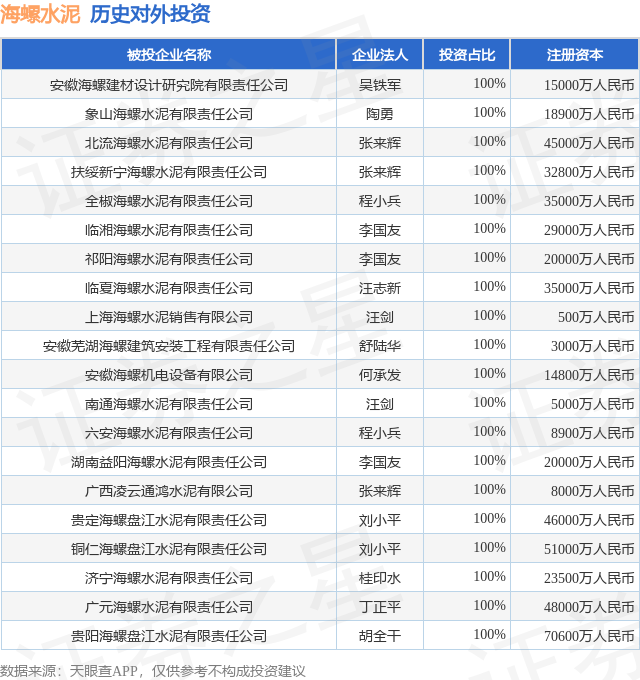This screenshot has height=680, width=640.
Task: Click legal person 程小兵 in 全椒 row
Action: [380, 201]
